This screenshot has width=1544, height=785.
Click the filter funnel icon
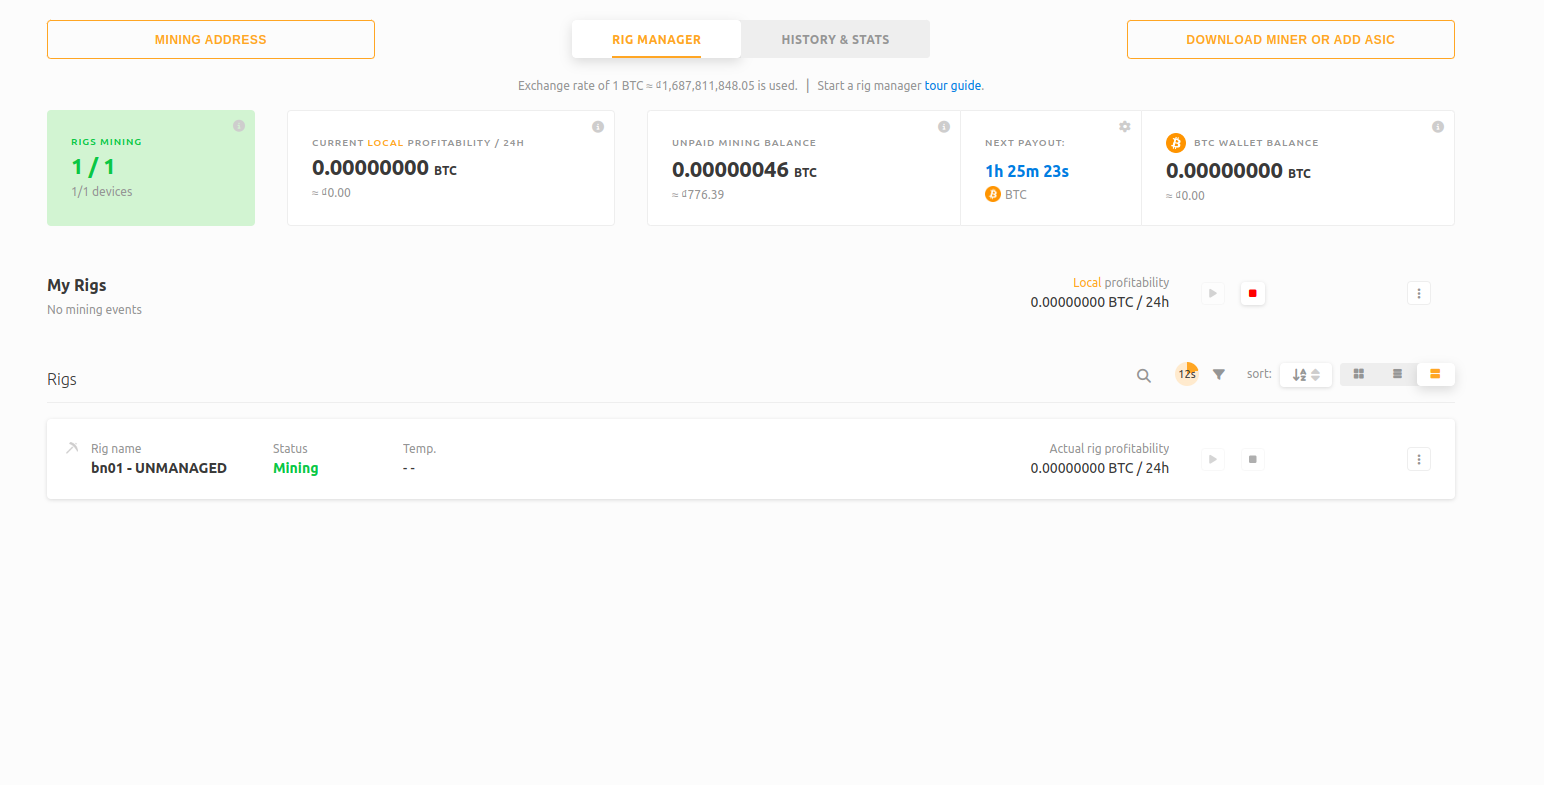click(x=1218, y=374)
